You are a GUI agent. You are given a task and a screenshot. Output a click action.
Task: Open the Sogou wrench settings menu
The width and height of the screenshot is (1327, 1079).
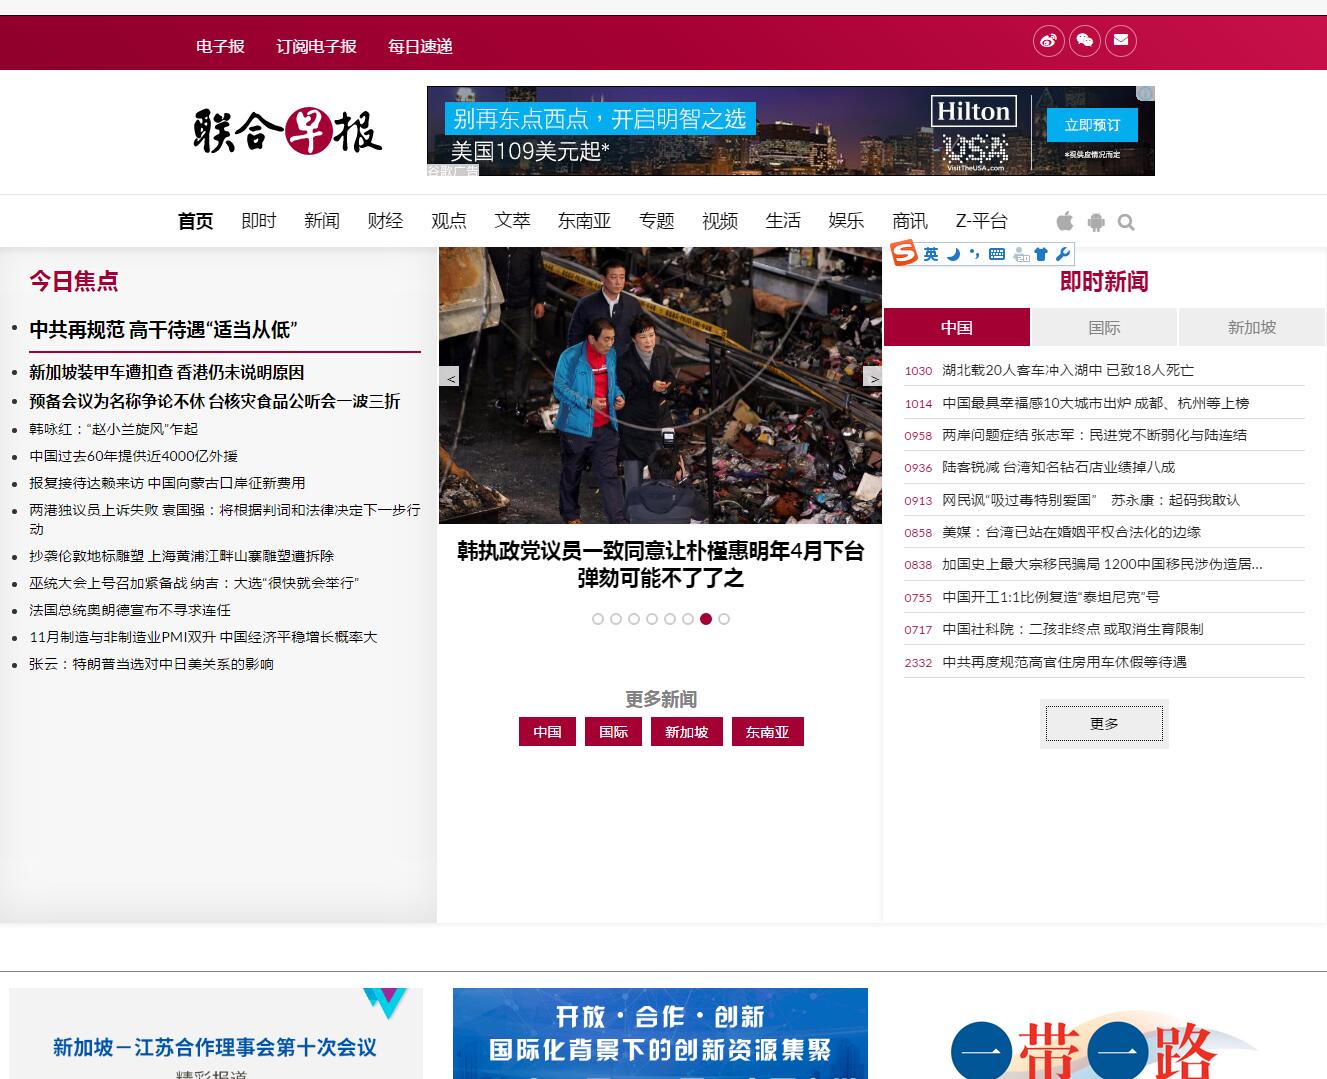[1062, 254]
